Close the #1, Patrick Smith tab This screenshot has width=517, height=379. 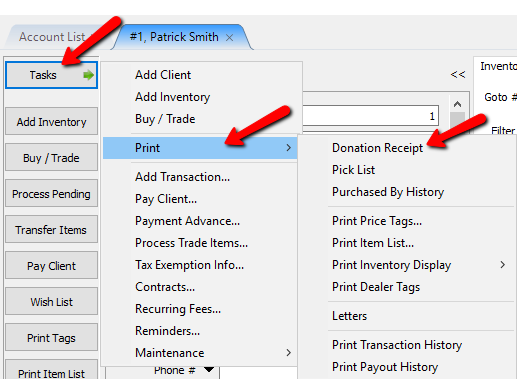(229, 38)
